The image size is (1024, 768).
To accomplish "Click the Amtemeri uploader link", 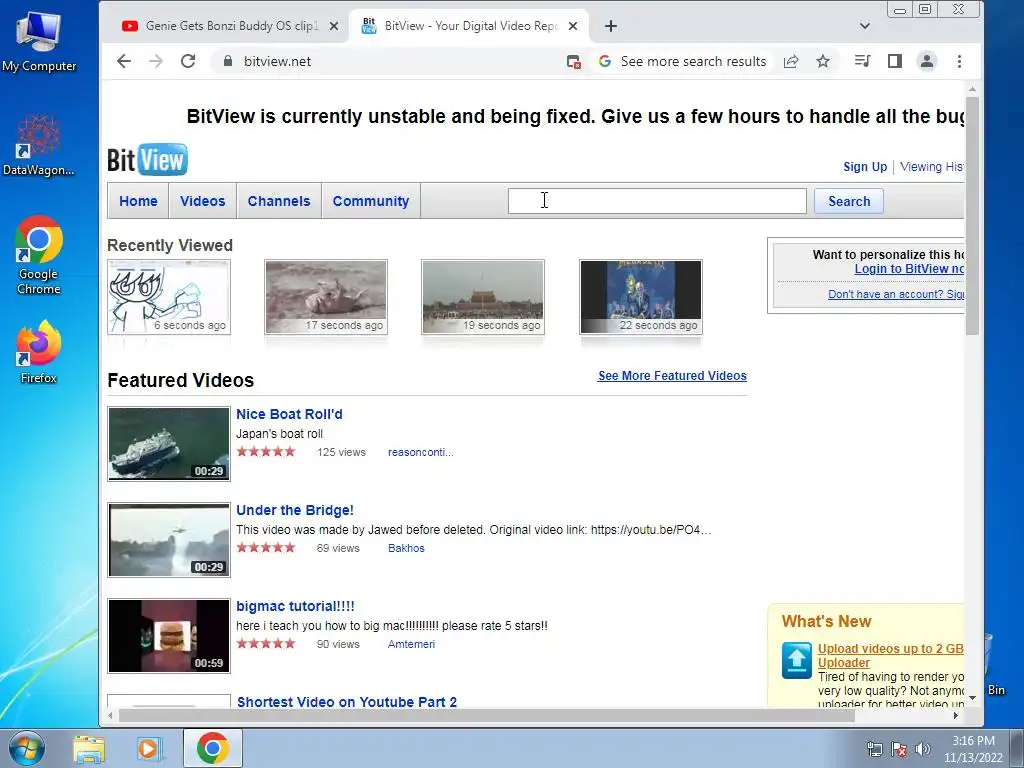I will coord(411,644).
